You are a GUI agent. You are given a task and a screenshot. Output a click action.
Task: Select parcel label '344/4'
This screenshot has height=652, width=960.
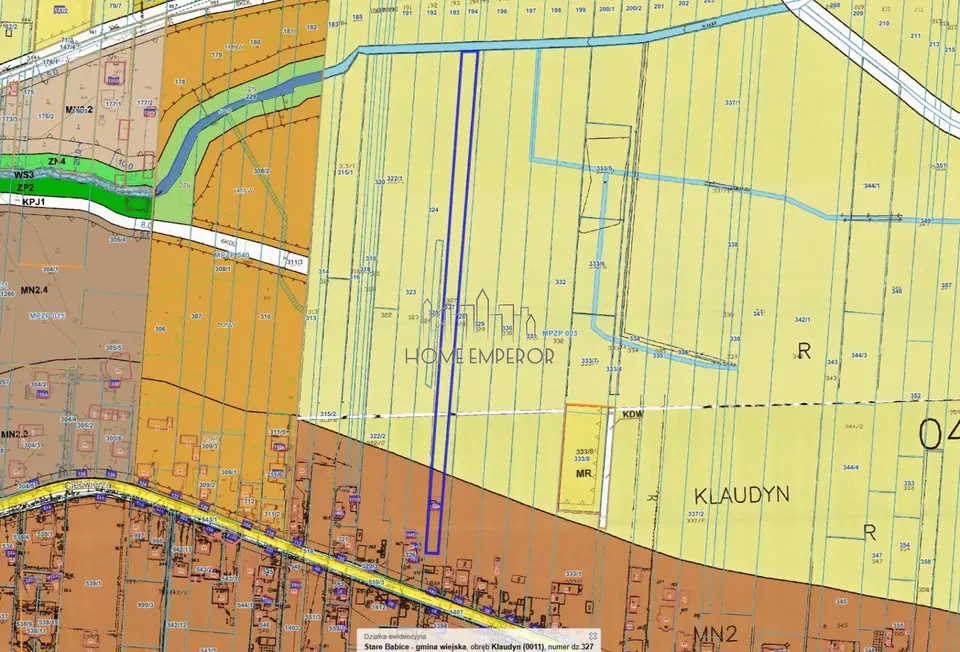850,468
